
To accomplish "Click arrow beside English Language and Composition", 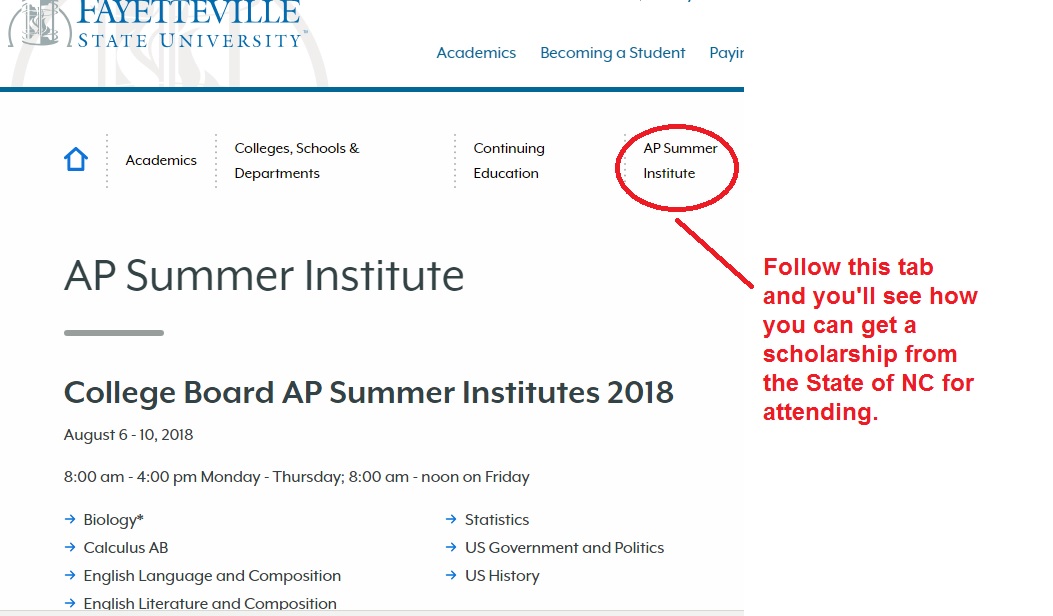I will point(70,575).
